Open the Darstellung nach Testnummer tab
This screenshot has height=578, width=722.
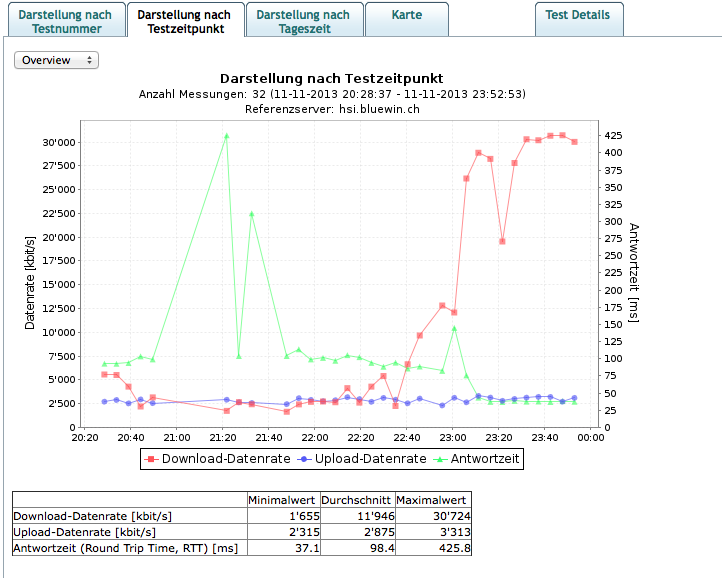[x=65, y=21]
